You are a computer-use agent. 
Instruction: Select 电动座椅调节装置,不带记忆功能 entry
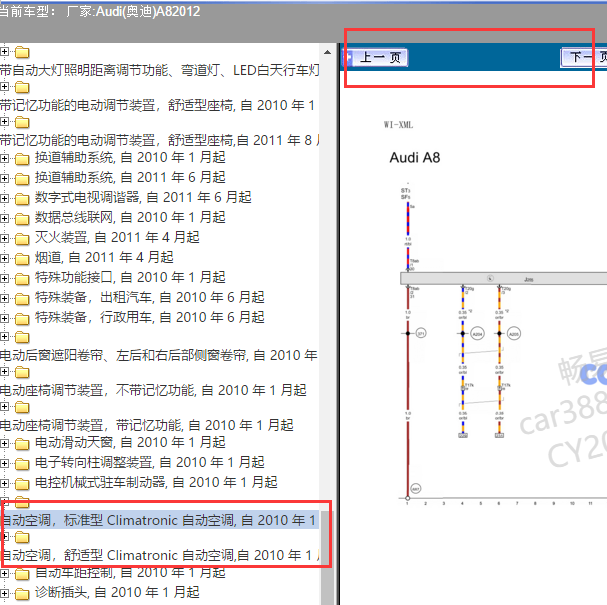tap(153, 391)
